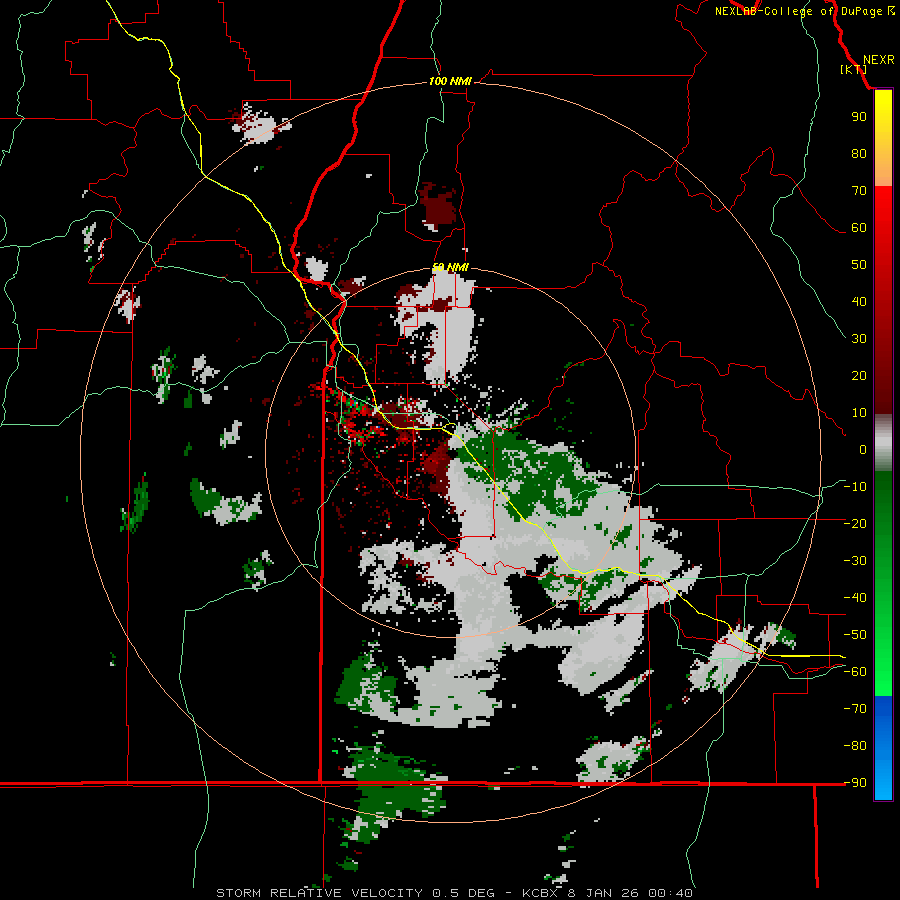
Task: Click the 90 value on velocity legend
Action: pyautogui.click(x=859, y=117)
